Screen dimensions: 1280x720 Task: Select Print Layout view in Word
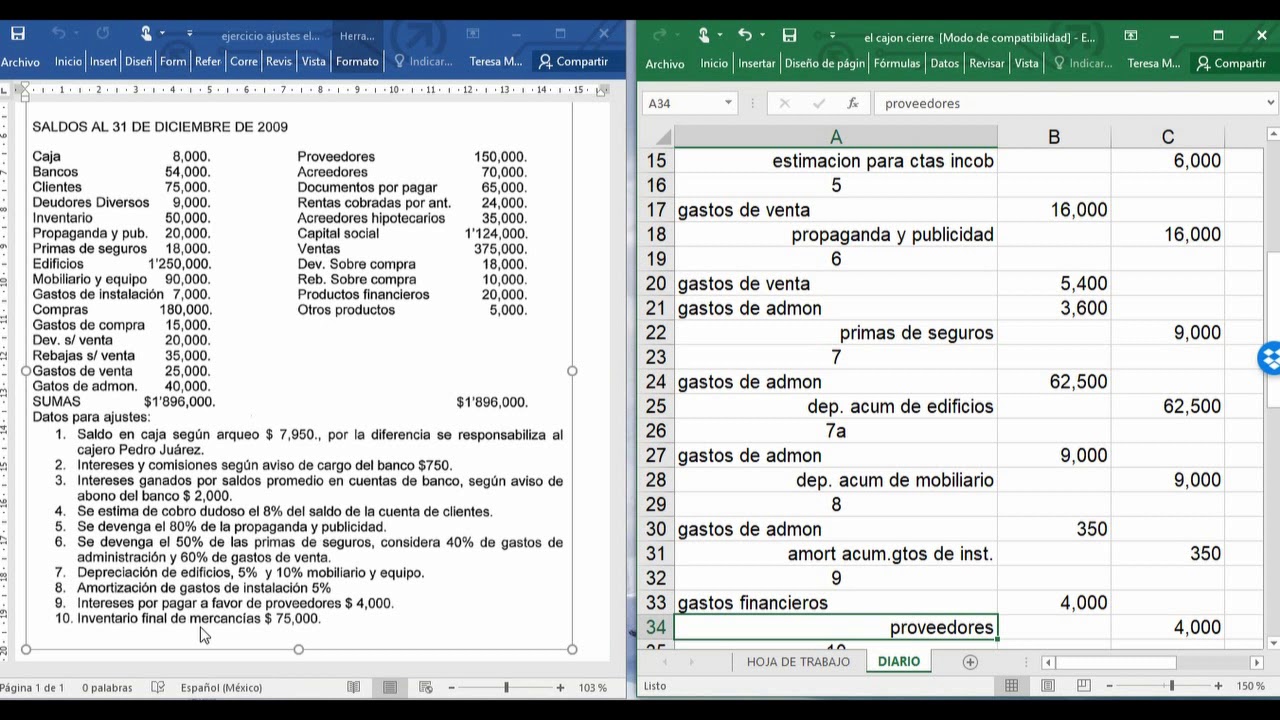click(x=390, y=687)
